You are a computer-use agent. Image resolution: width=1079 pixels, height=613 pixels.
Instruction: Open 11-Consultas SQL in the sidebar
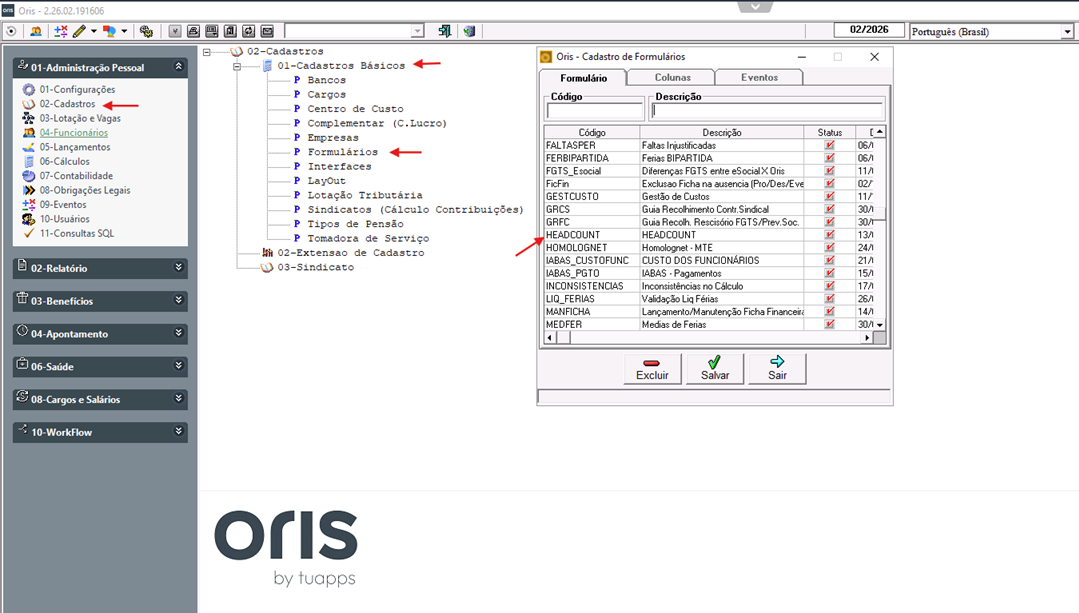tap(76, 234)
